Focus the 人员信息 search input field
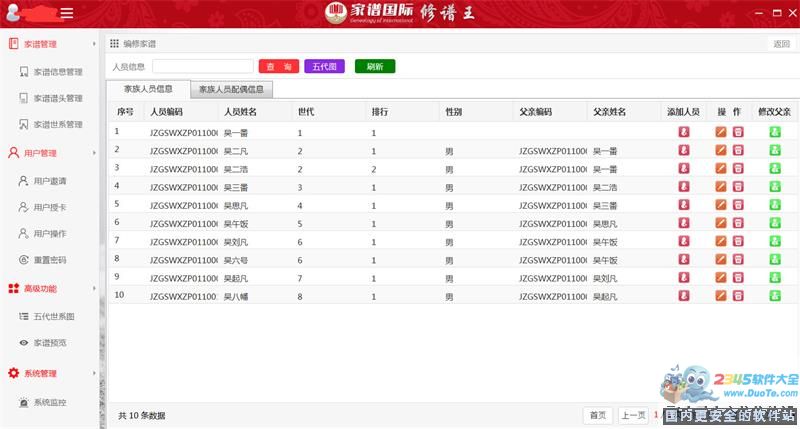800x429 pixels. pos(202,66)
